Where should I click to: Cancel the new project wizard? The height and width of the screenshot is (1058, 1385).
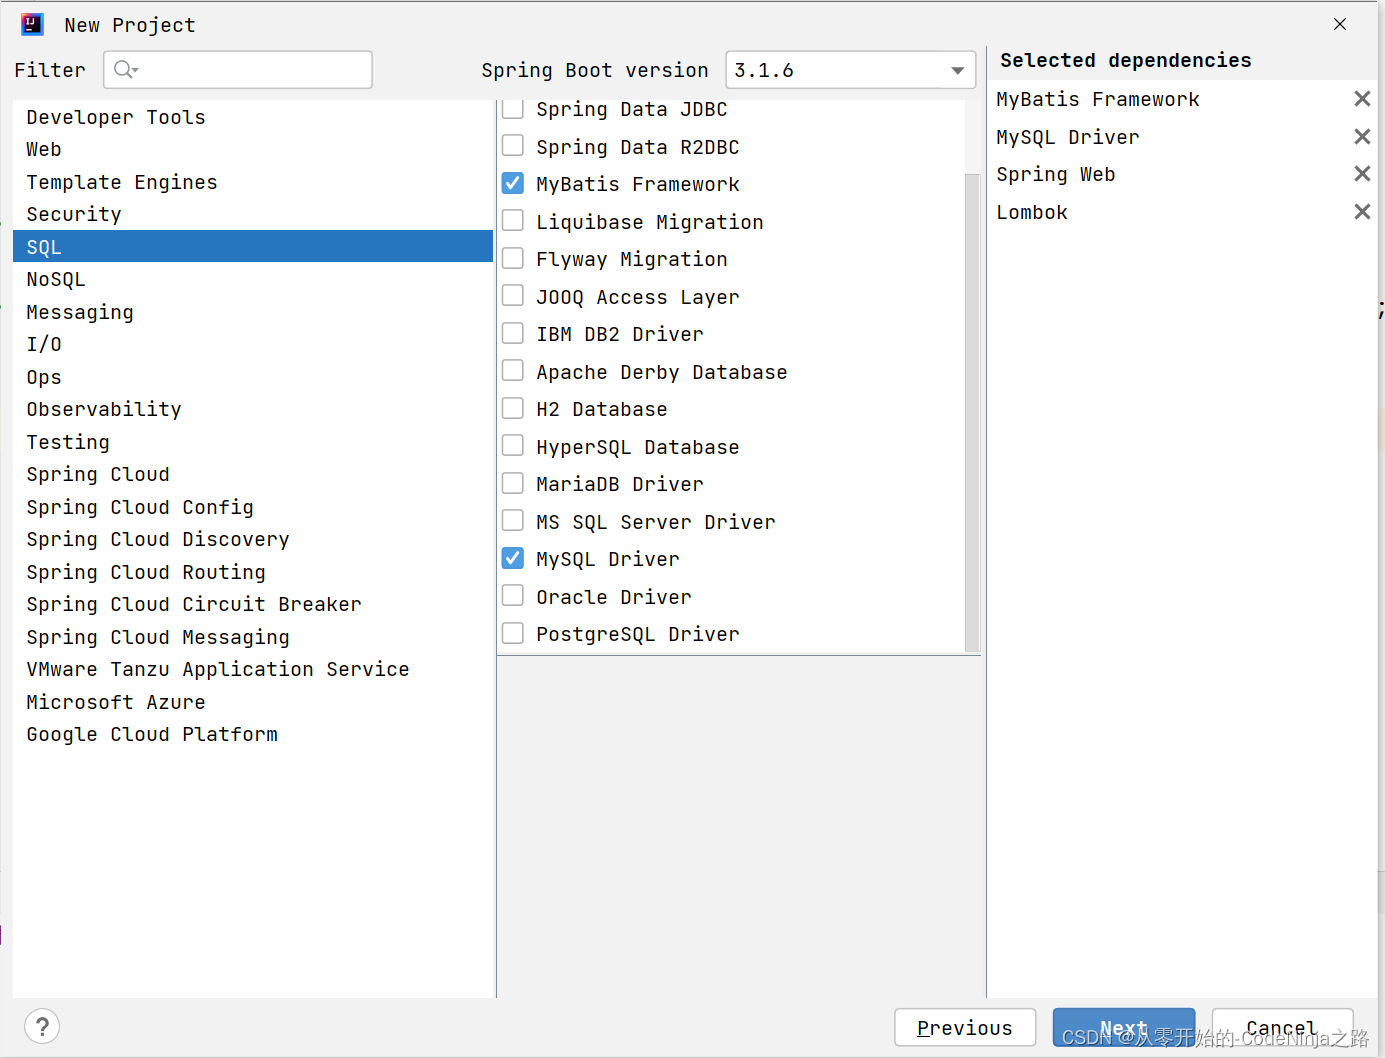coord(1282,1028)
